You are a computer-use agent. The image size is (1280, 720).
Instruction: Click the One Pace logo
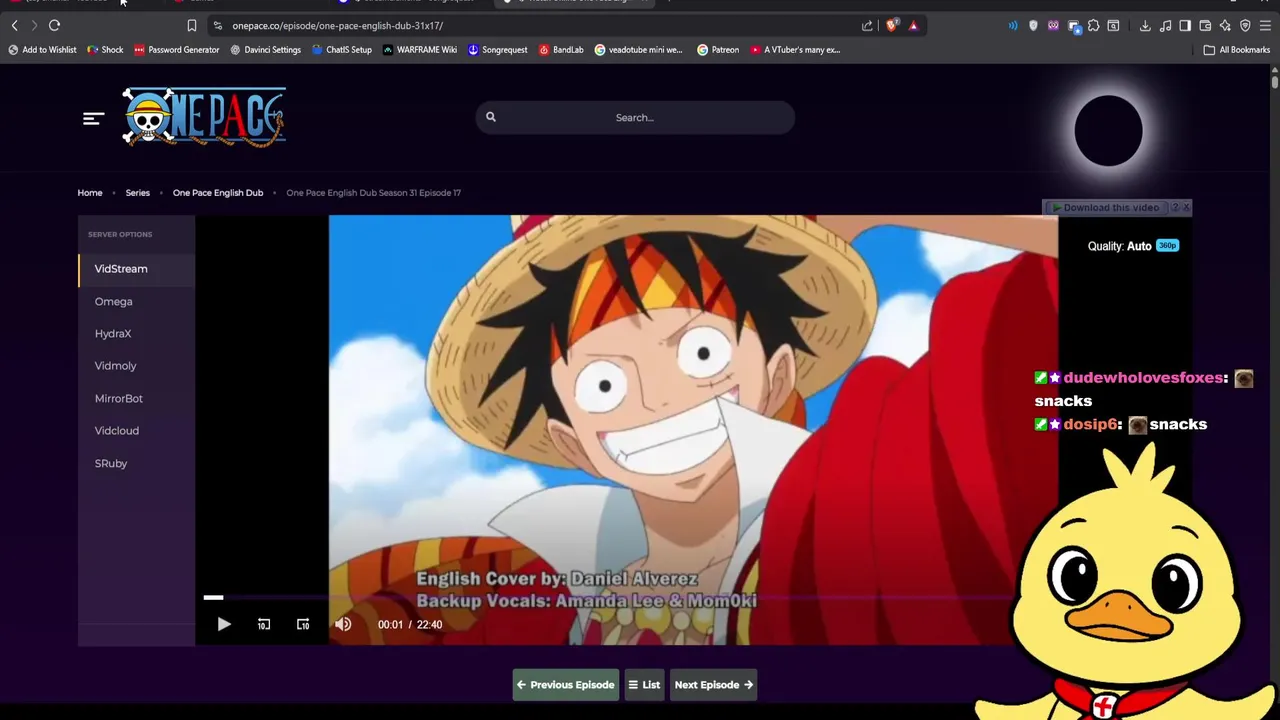coord(204,117)
